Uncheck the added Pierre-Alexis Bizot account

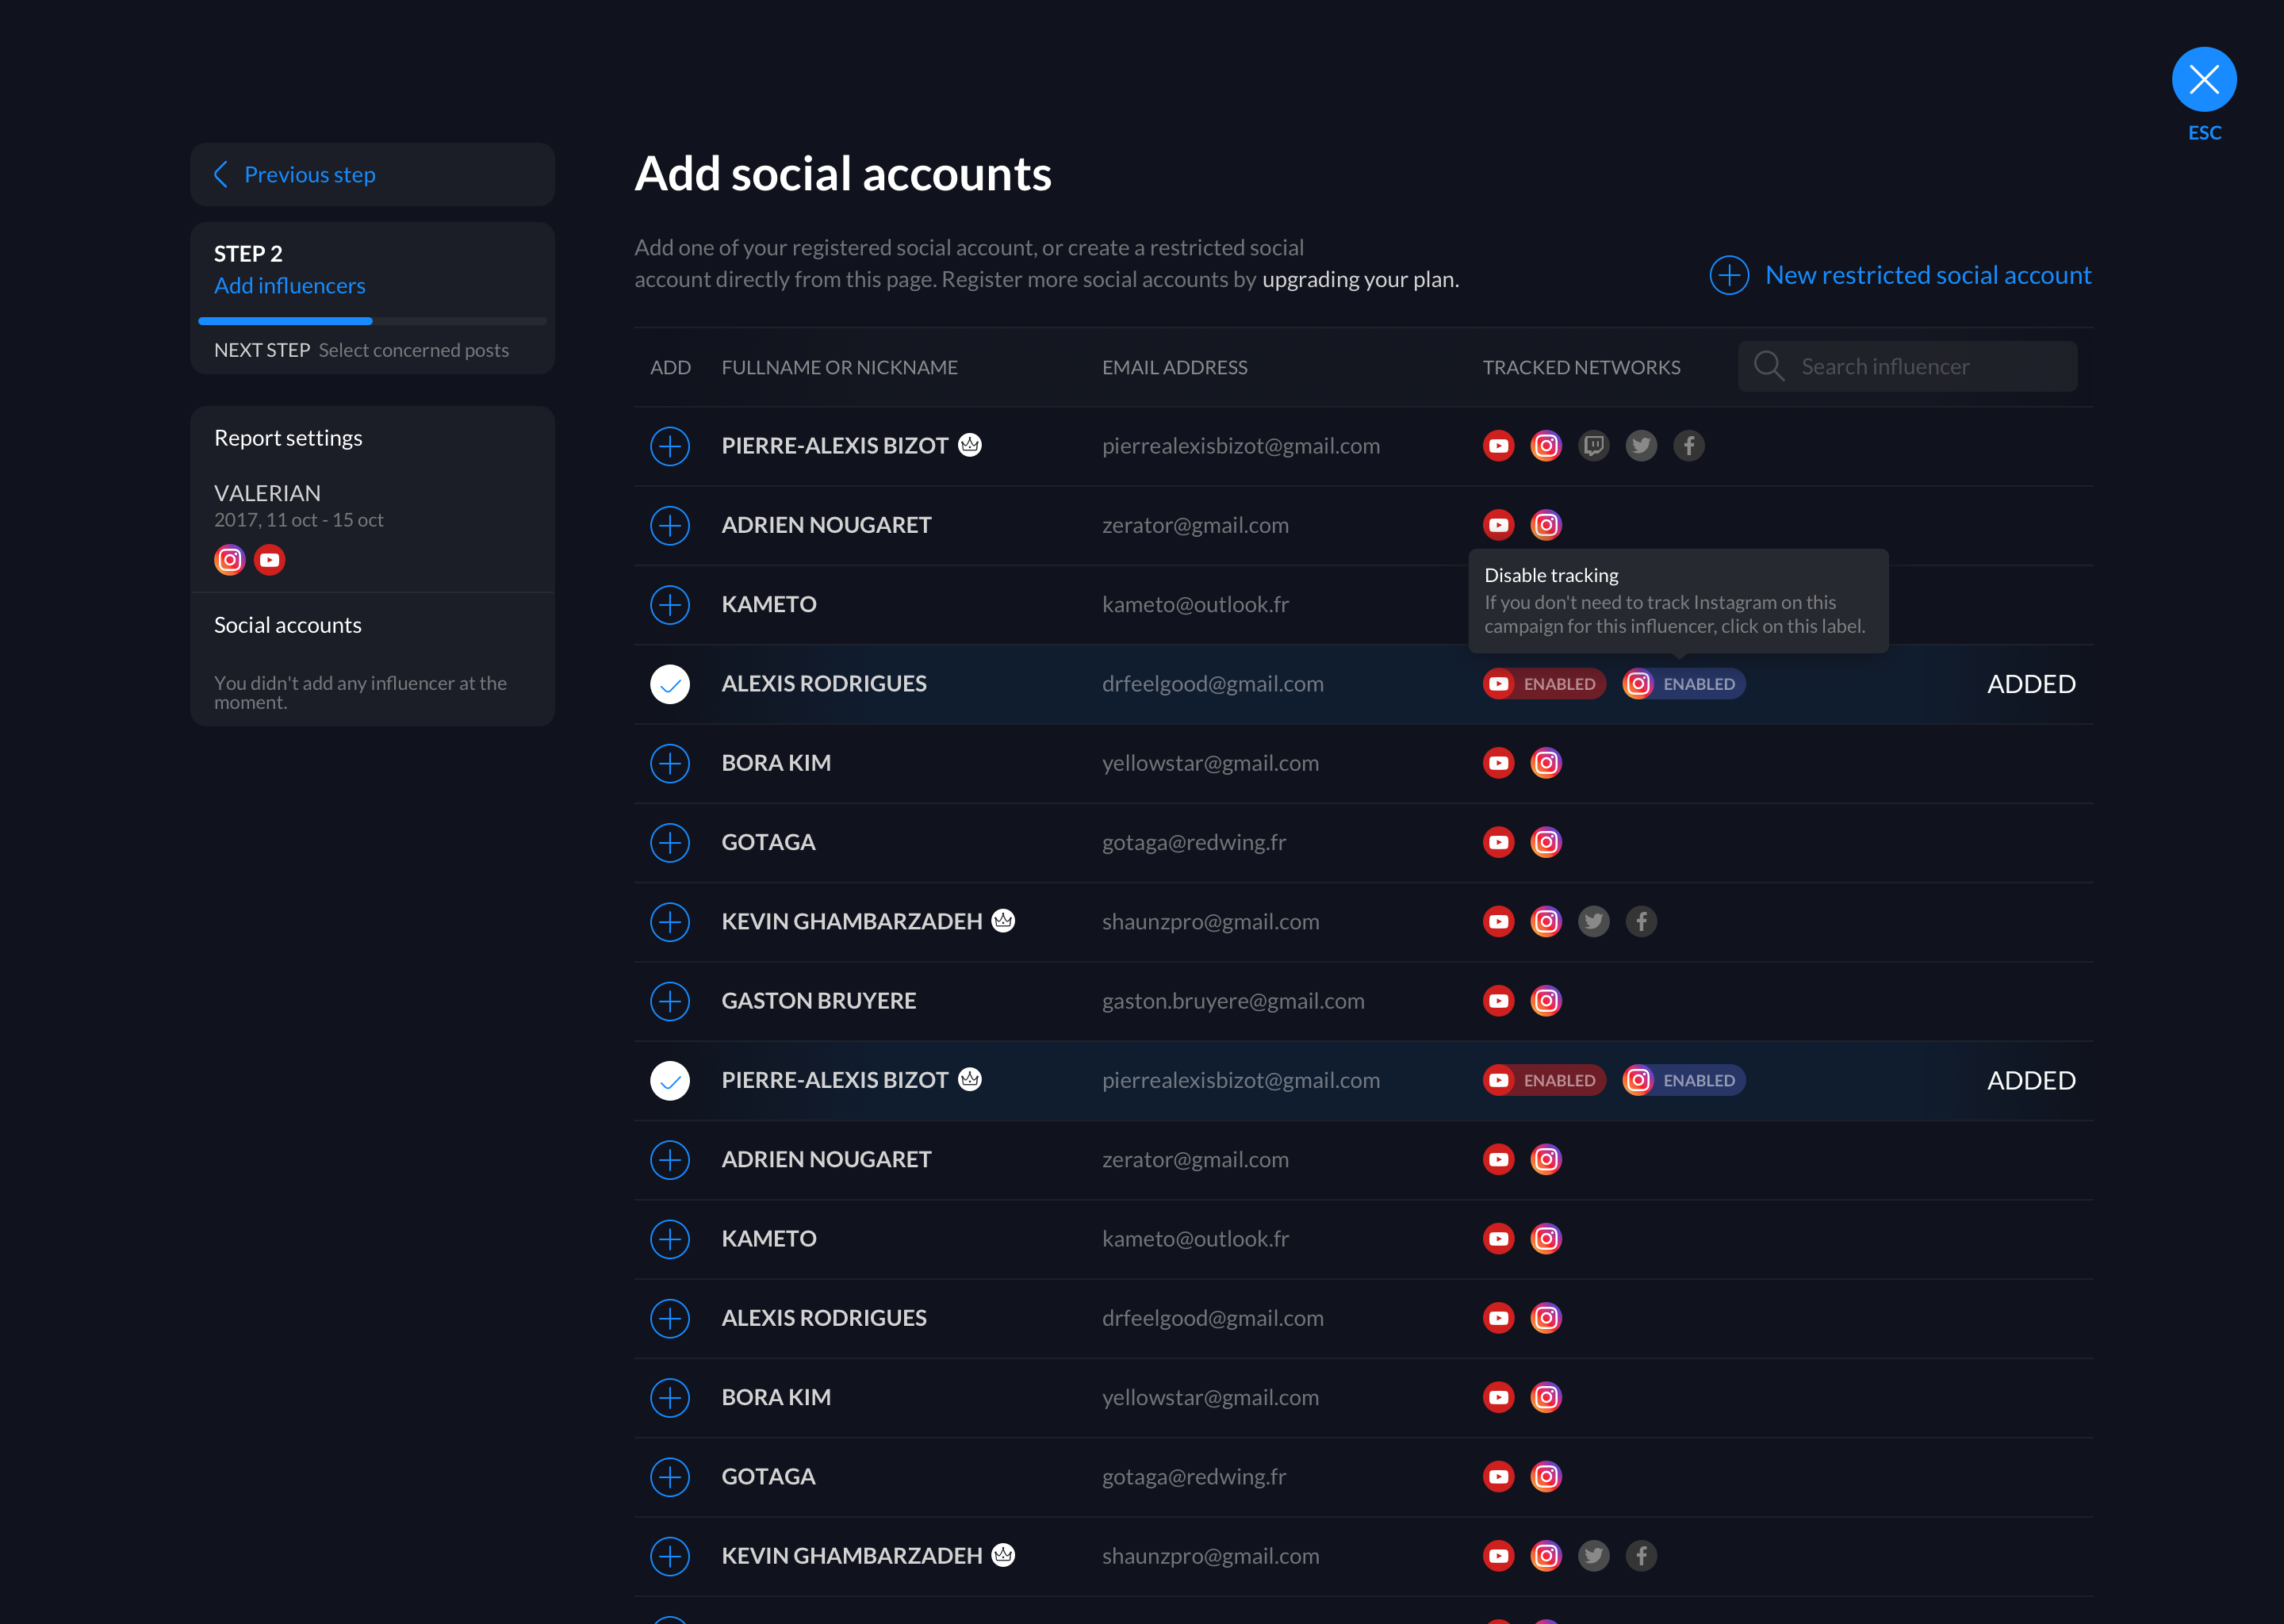[x=670, y=1080]
